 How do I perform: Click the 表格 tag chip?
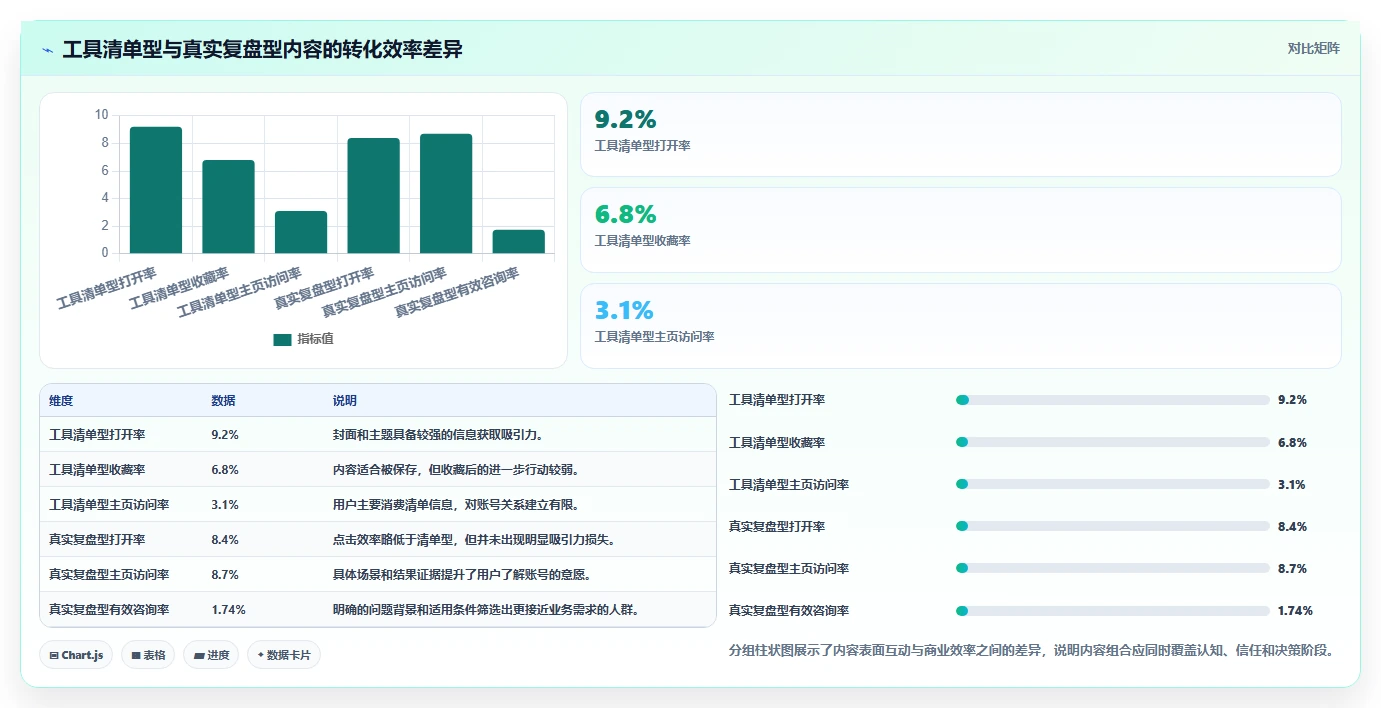coord(148,655)
